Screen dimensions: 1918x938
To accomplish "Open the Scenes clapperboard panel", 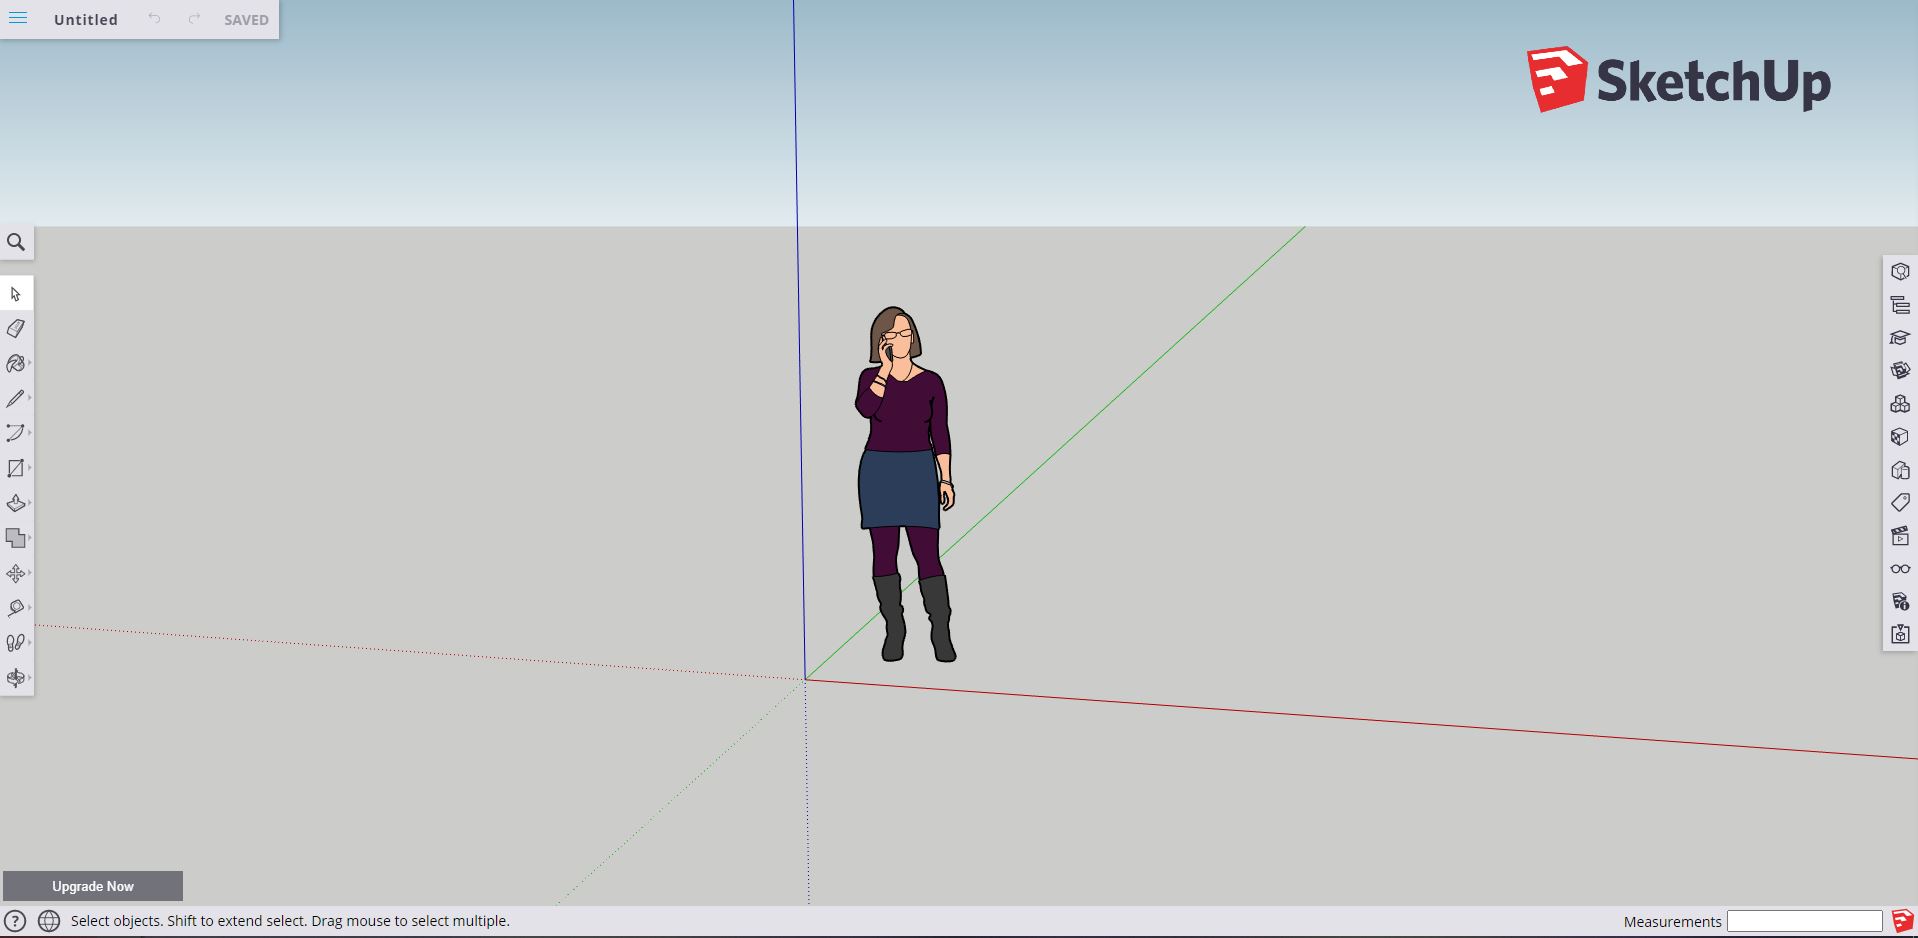I will [x=1900, y=536].
